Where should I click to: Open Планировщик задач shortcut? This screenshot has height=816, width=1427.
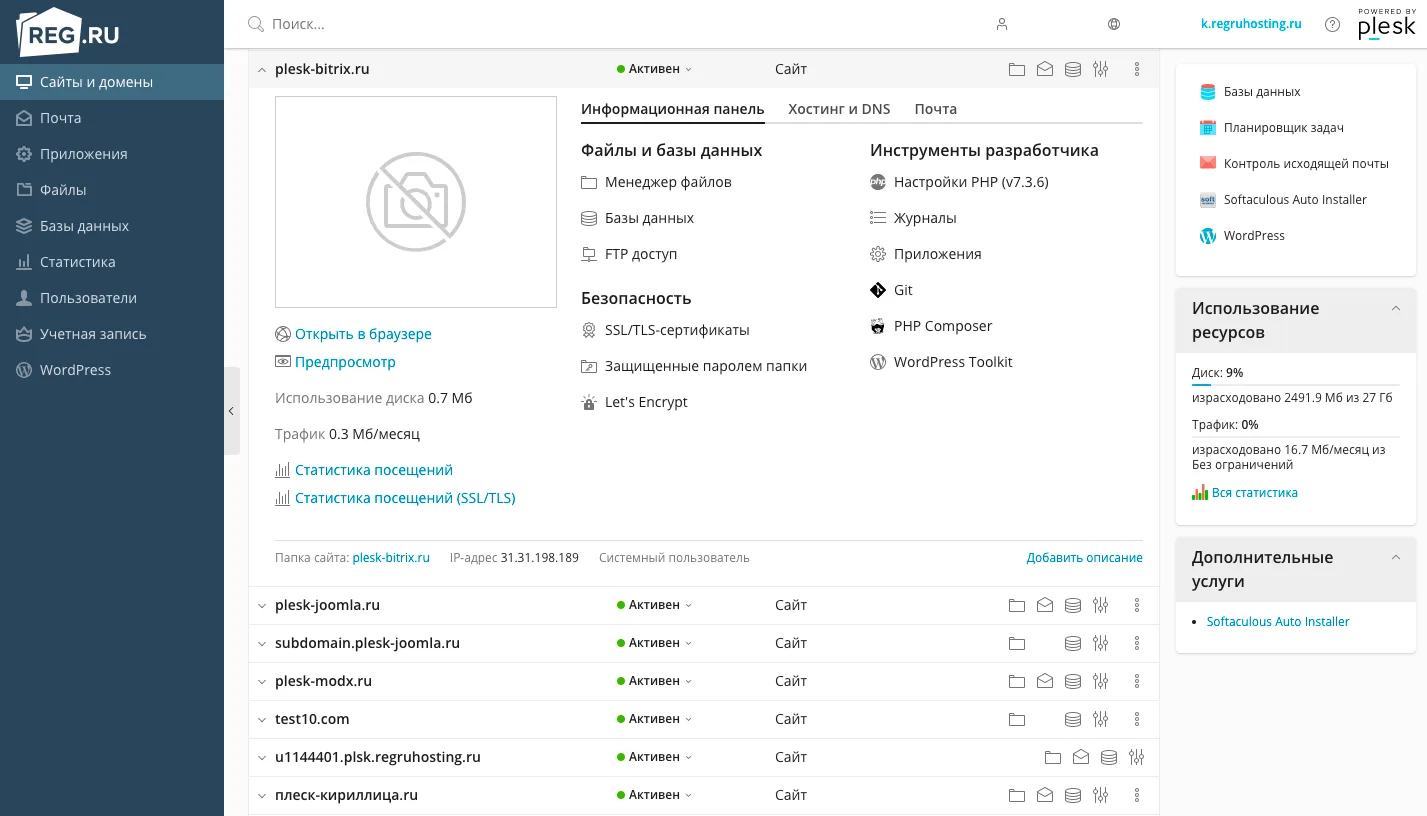point(1271,128)
